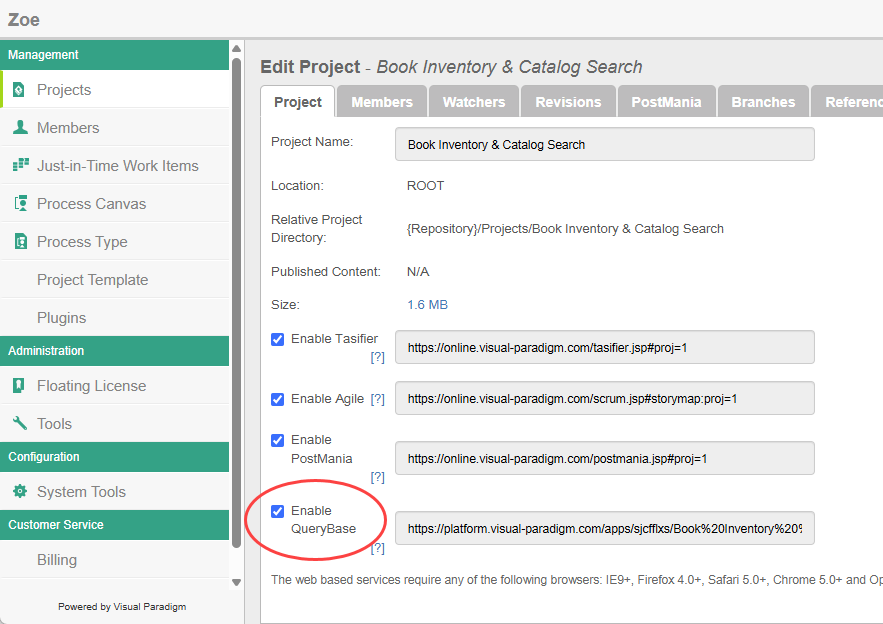This screenshot has height=624, width=883.
Task: Open the help link for Enable Tasifier
Action: [x=377, y=357]
